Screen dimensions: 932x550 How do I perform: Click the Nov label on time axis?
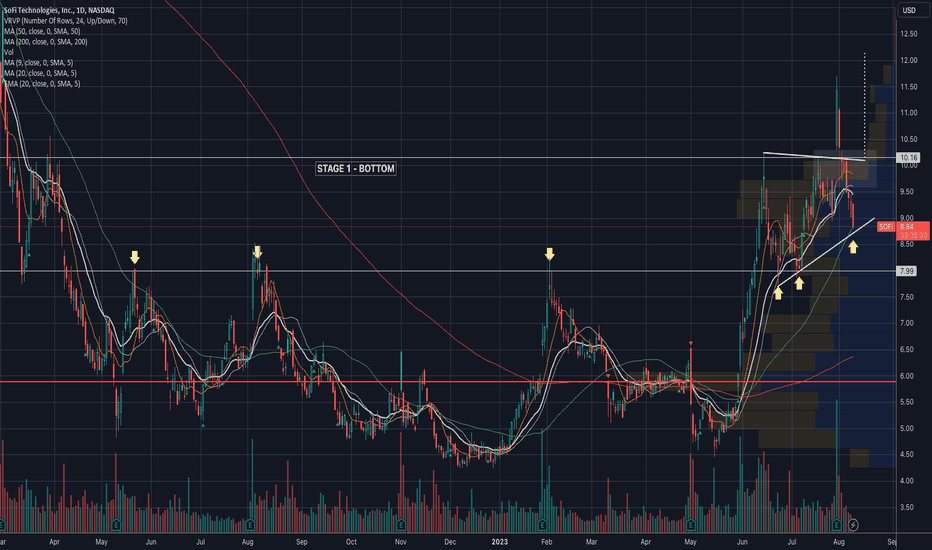(401, 542)
